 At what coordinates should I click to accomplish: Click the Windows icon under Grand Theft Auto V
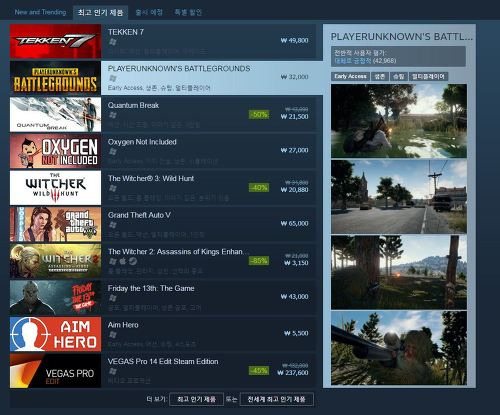tap(113, 225)
